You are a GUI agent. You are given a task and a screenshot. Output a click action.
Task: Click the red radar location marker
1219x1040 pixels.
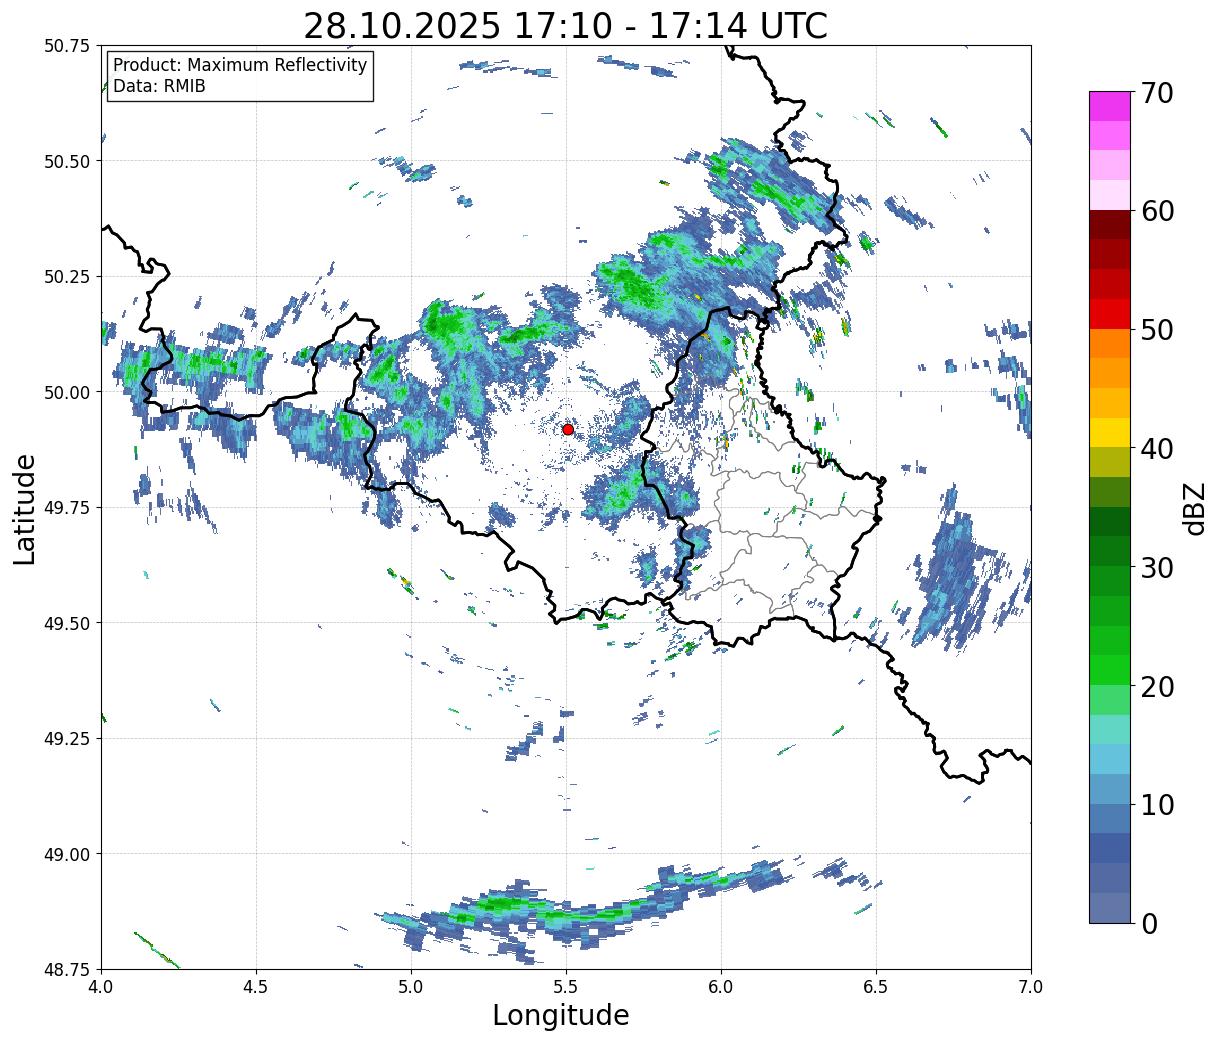coord(568,429)
